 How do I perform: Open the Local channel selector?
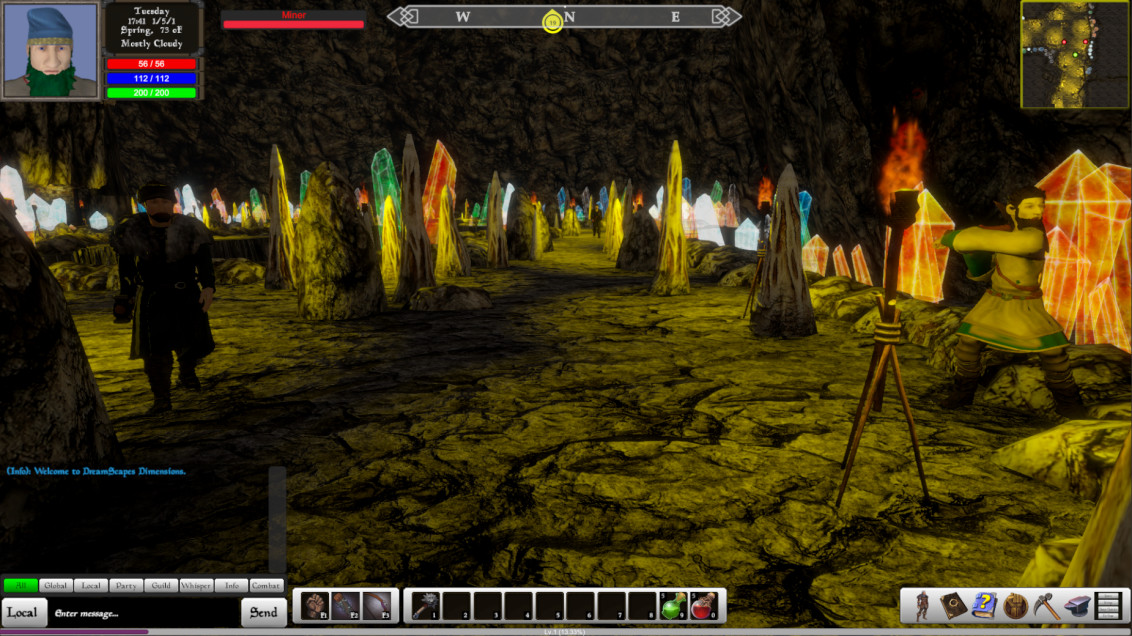pyautogui.click(x=21, y=611)
